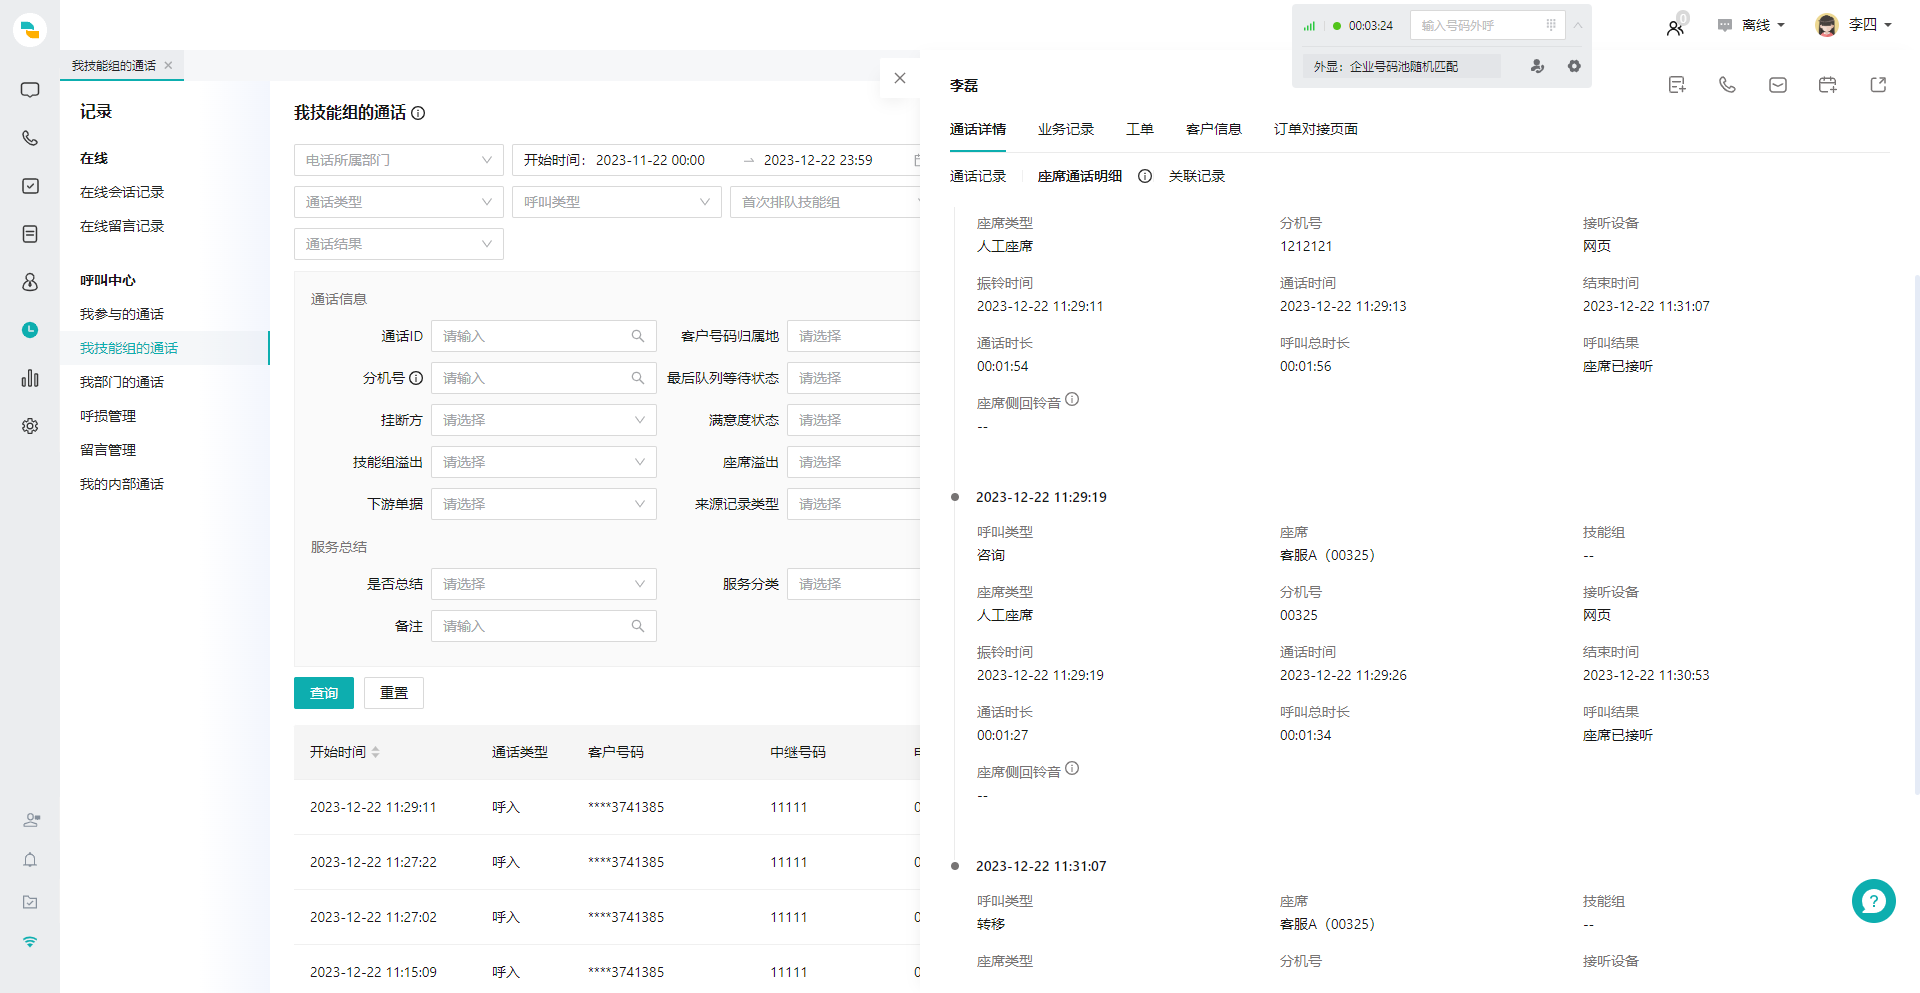Open the bar chart statistics icon in sidebar
The image size is (1920, 993).
click(x=30, y=378)
